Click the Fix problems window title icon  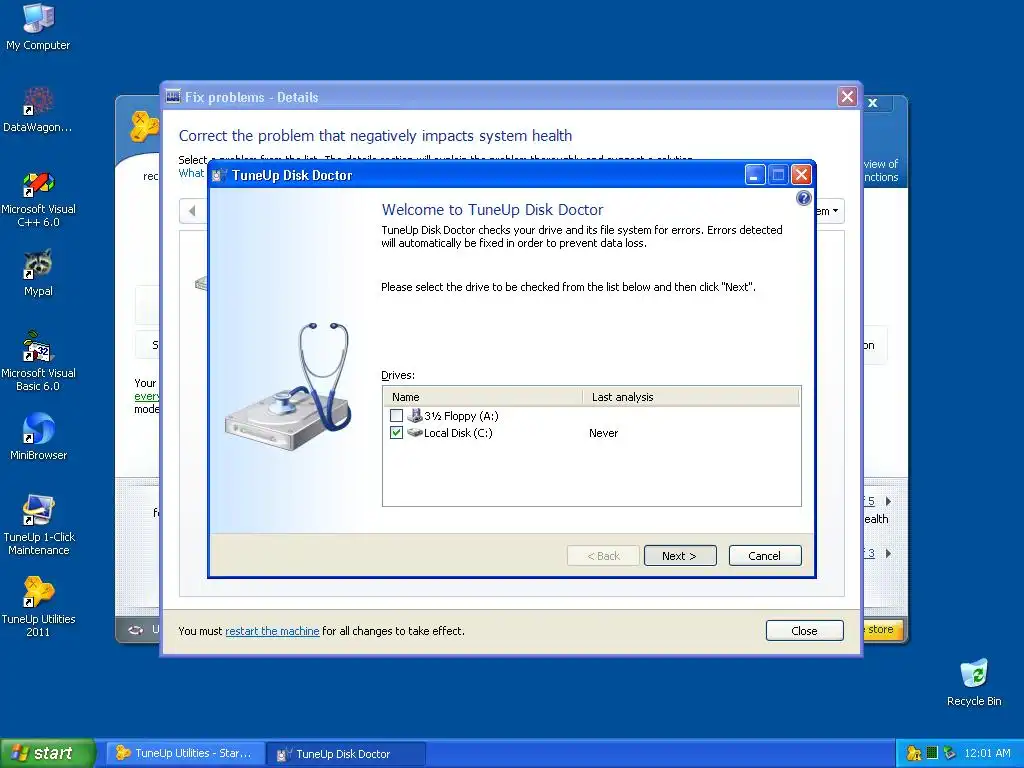click(172, 97)
